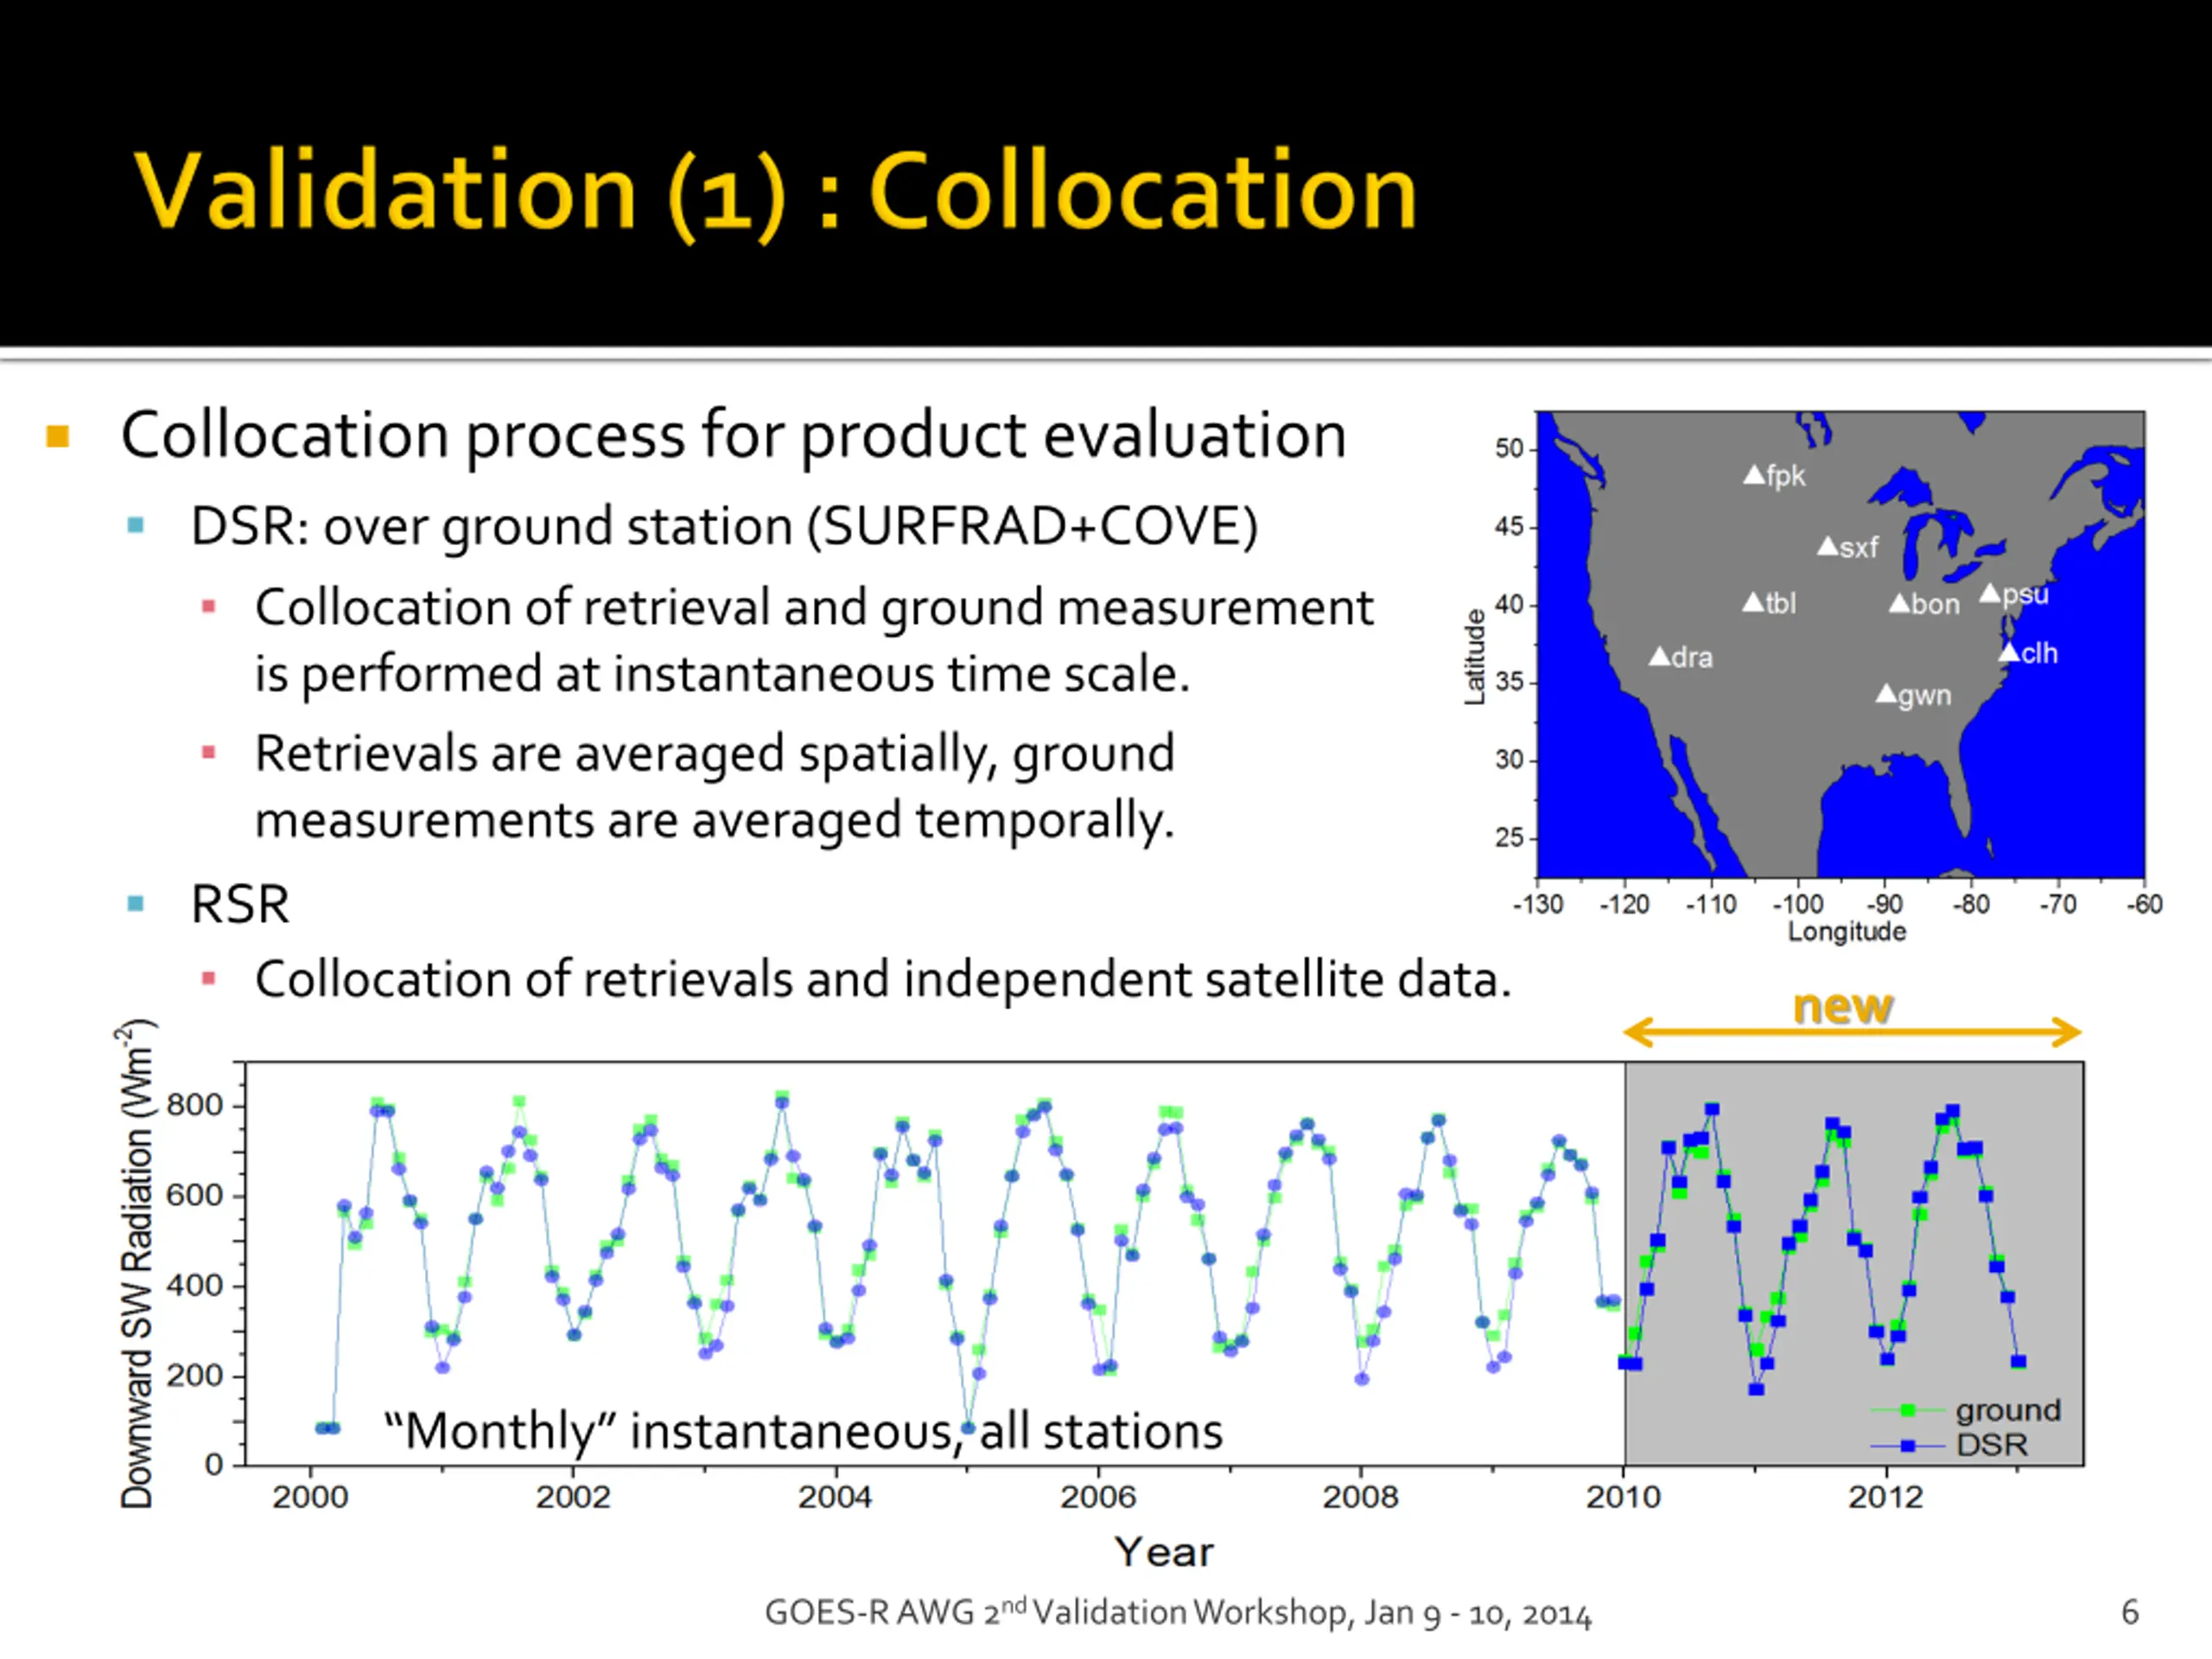Click the 'DSR: over ground station (SURFRAD+COVE)' bullet
The width and height of the screenshot is (2212, 1659).
[x=724, y=527]
